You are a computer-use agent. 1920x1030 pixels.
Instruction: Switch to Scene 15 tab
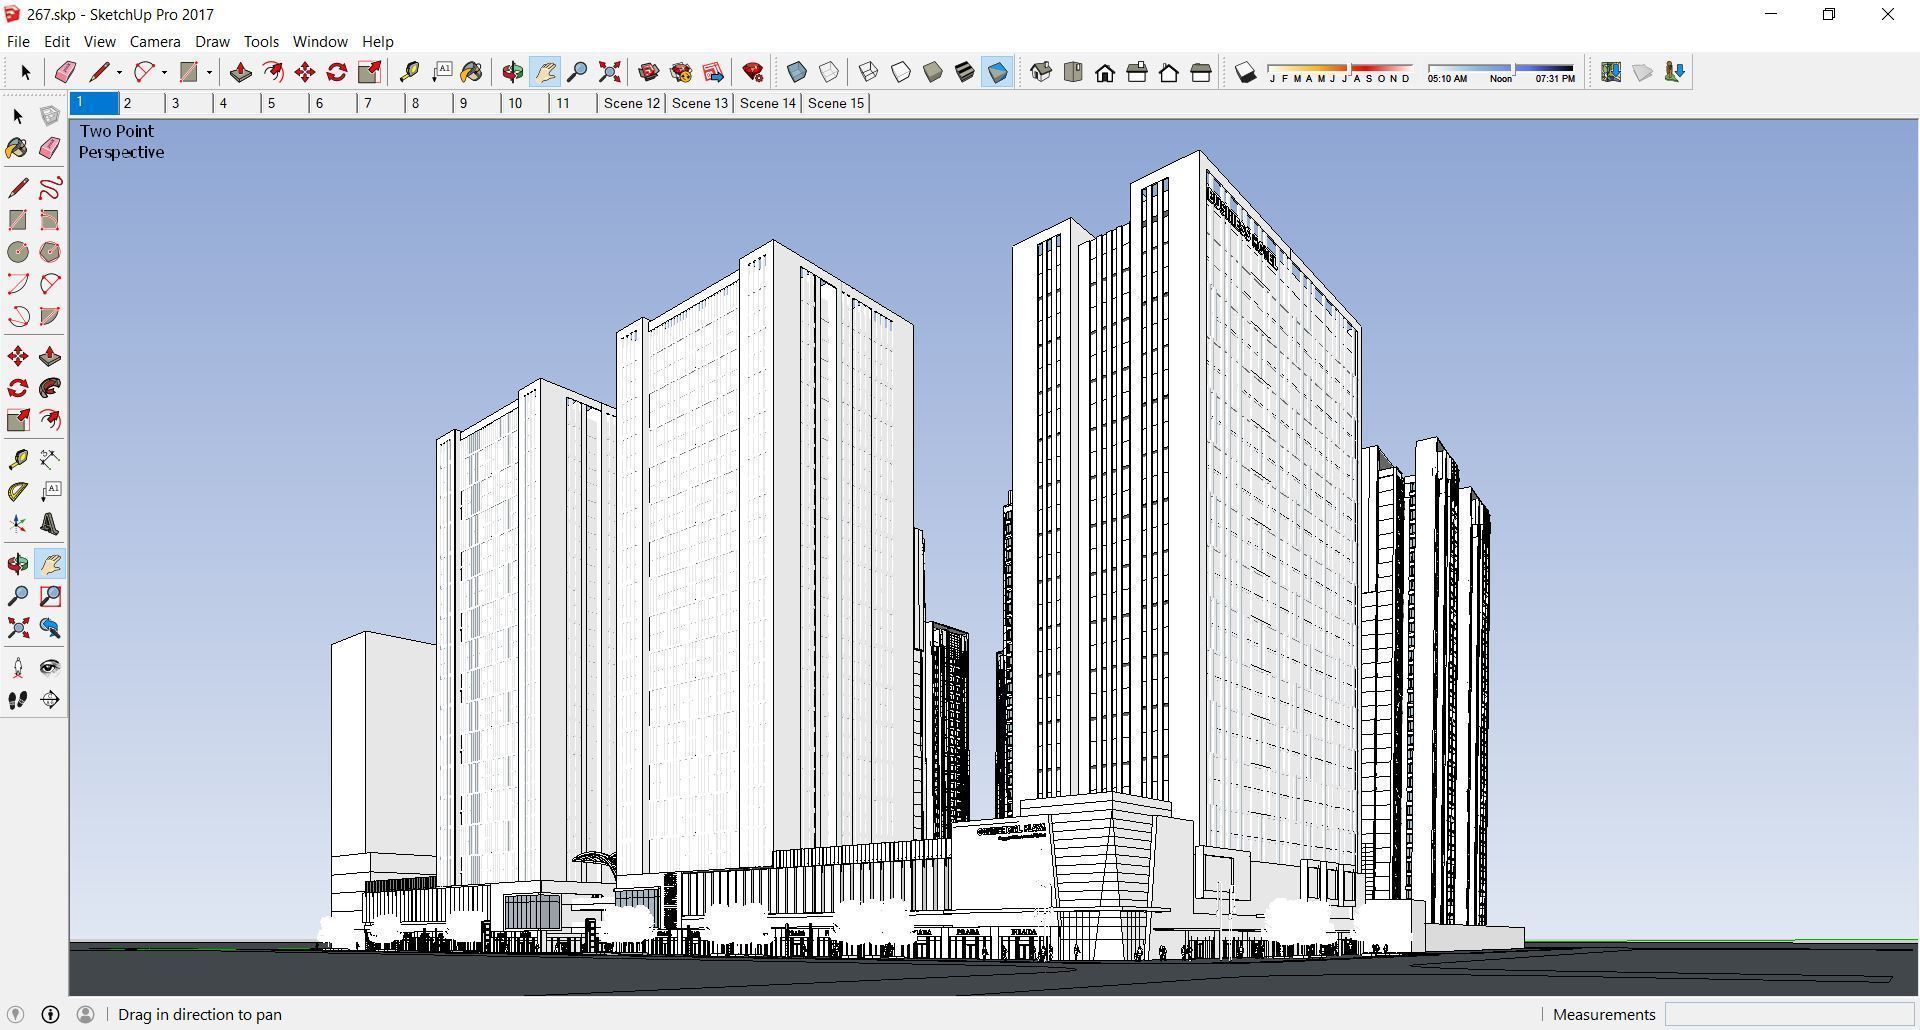[x=836, y=103]
